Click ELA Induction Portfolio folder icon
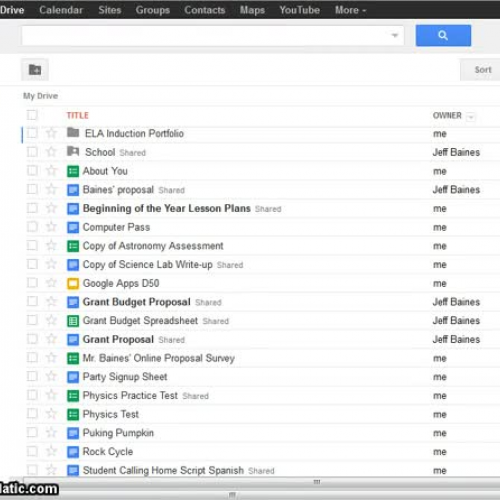The height and width of the screenshot is (500, 500). (x=73, y=133)
